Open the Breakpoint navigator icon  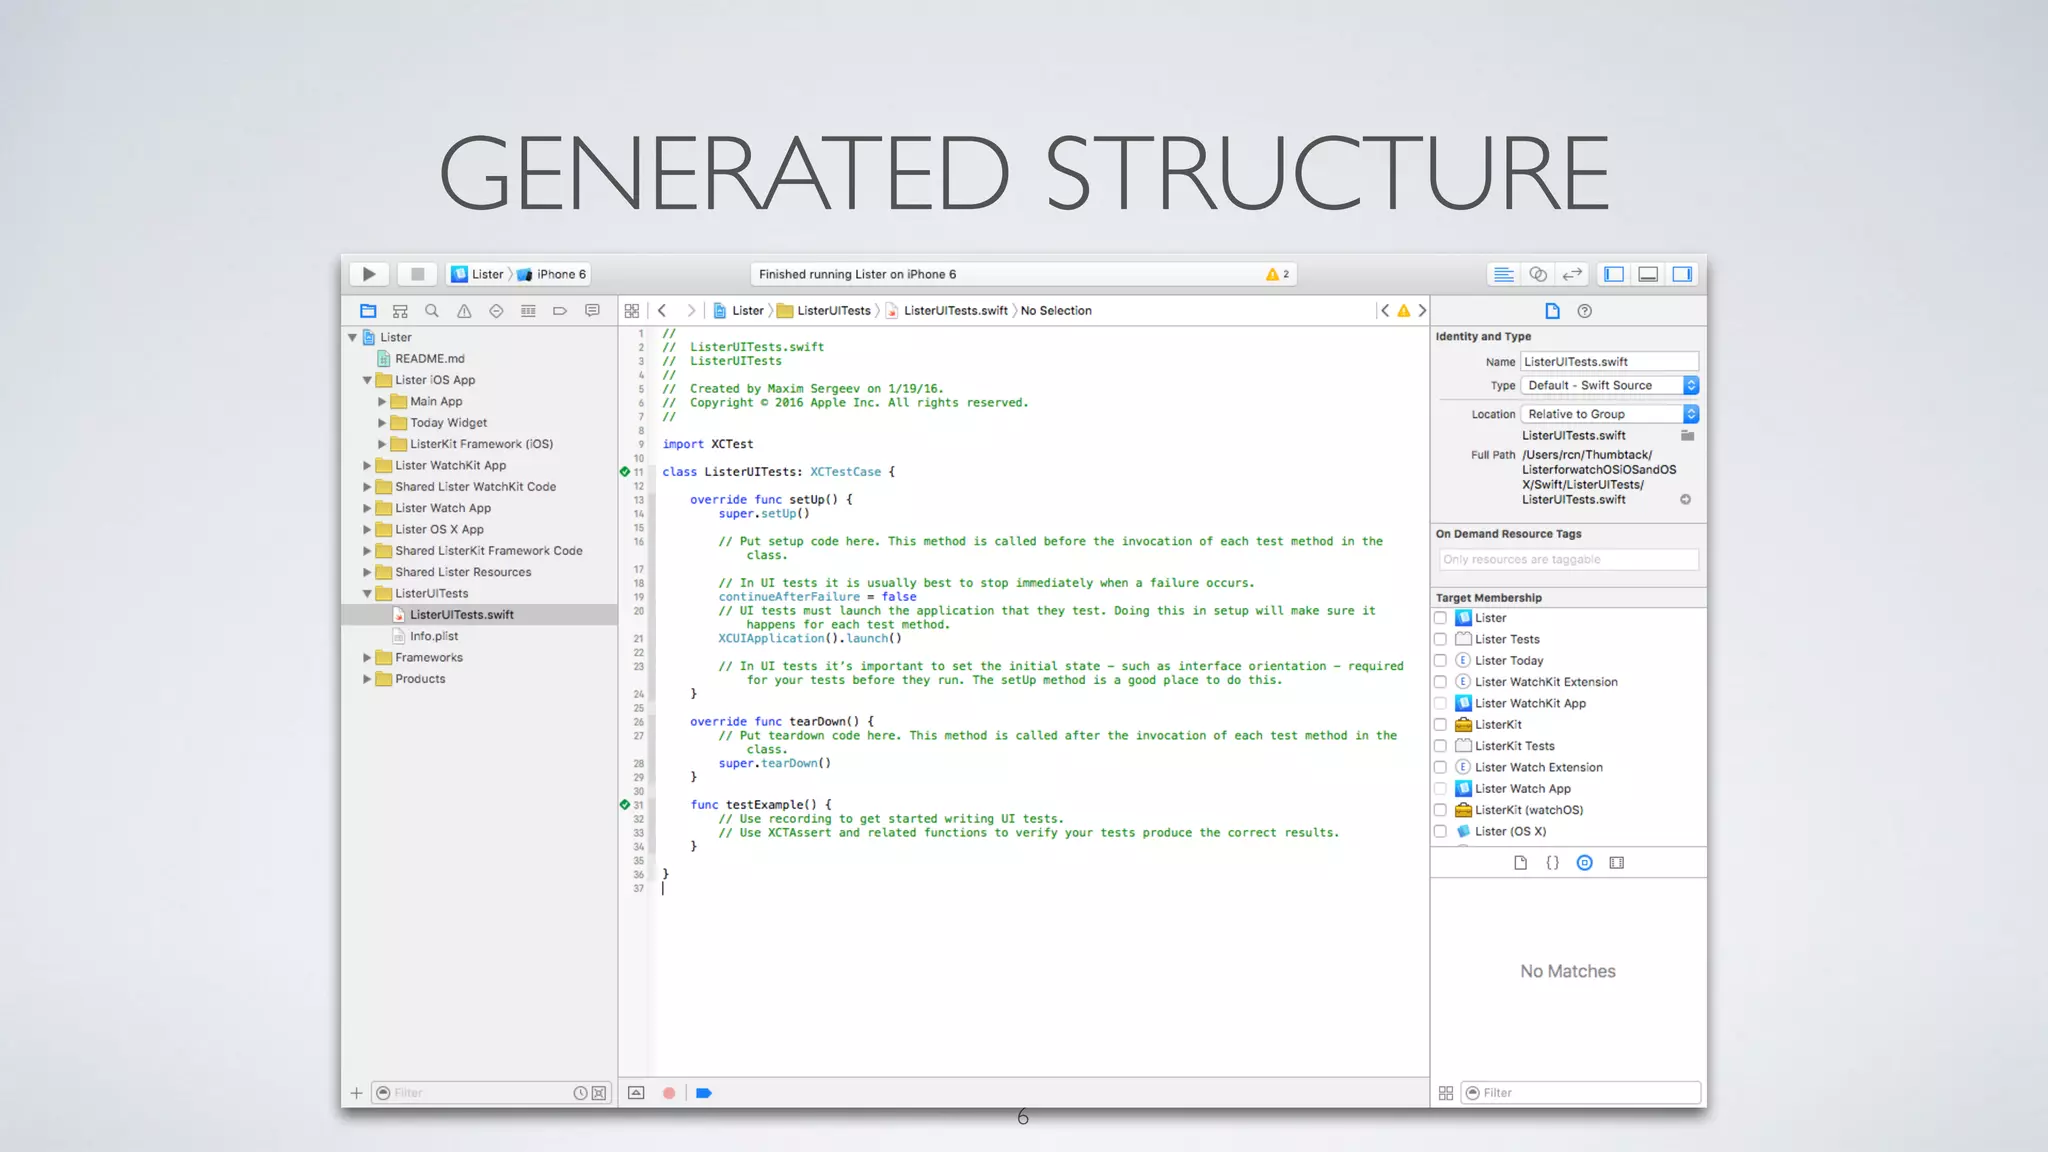(x=560, y=311)
